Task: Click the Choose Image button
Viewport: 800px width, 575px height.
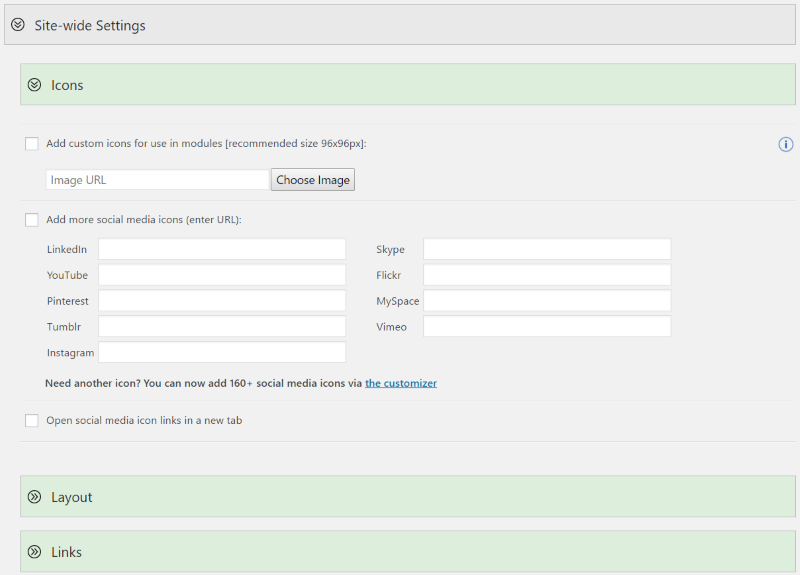Action: coord(313,180)
